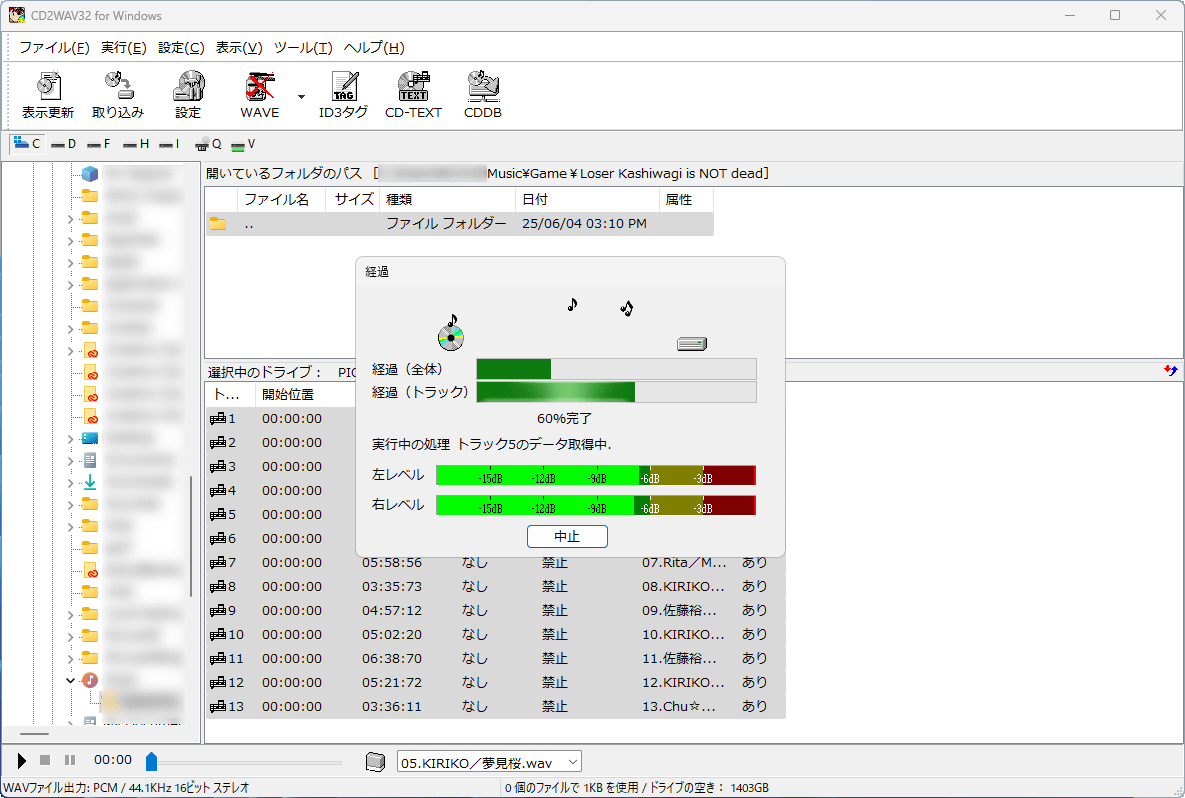Switch to drive H
Screen dimensions: 1185x798
[136, 144]
